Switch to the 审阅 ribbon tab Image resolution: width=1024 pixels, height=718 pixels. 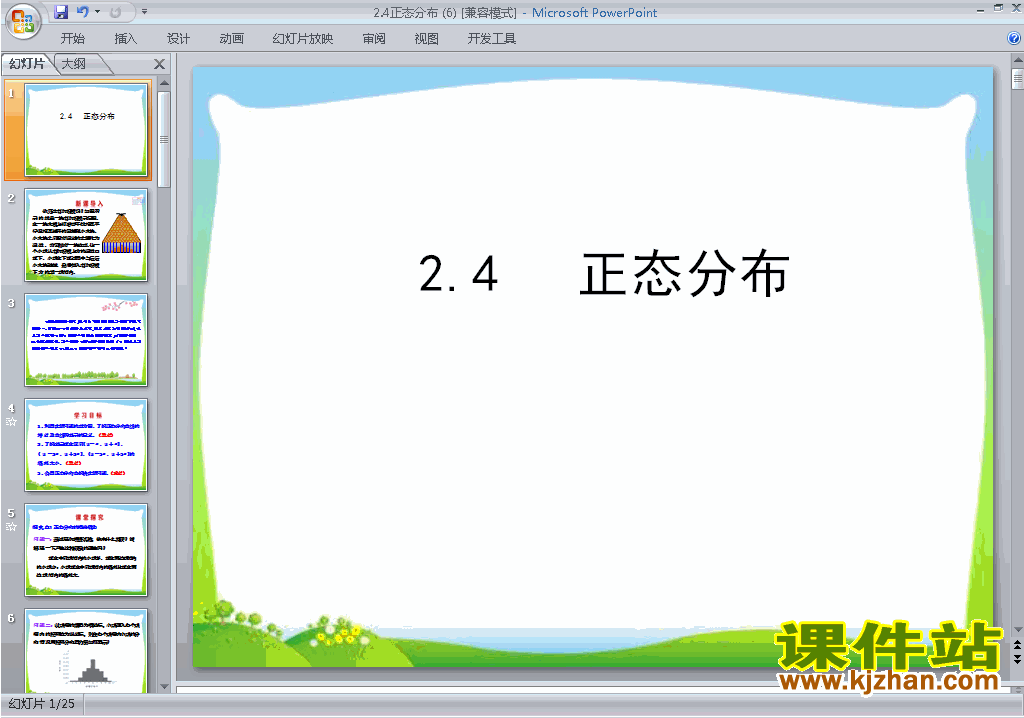click(374, 39)
